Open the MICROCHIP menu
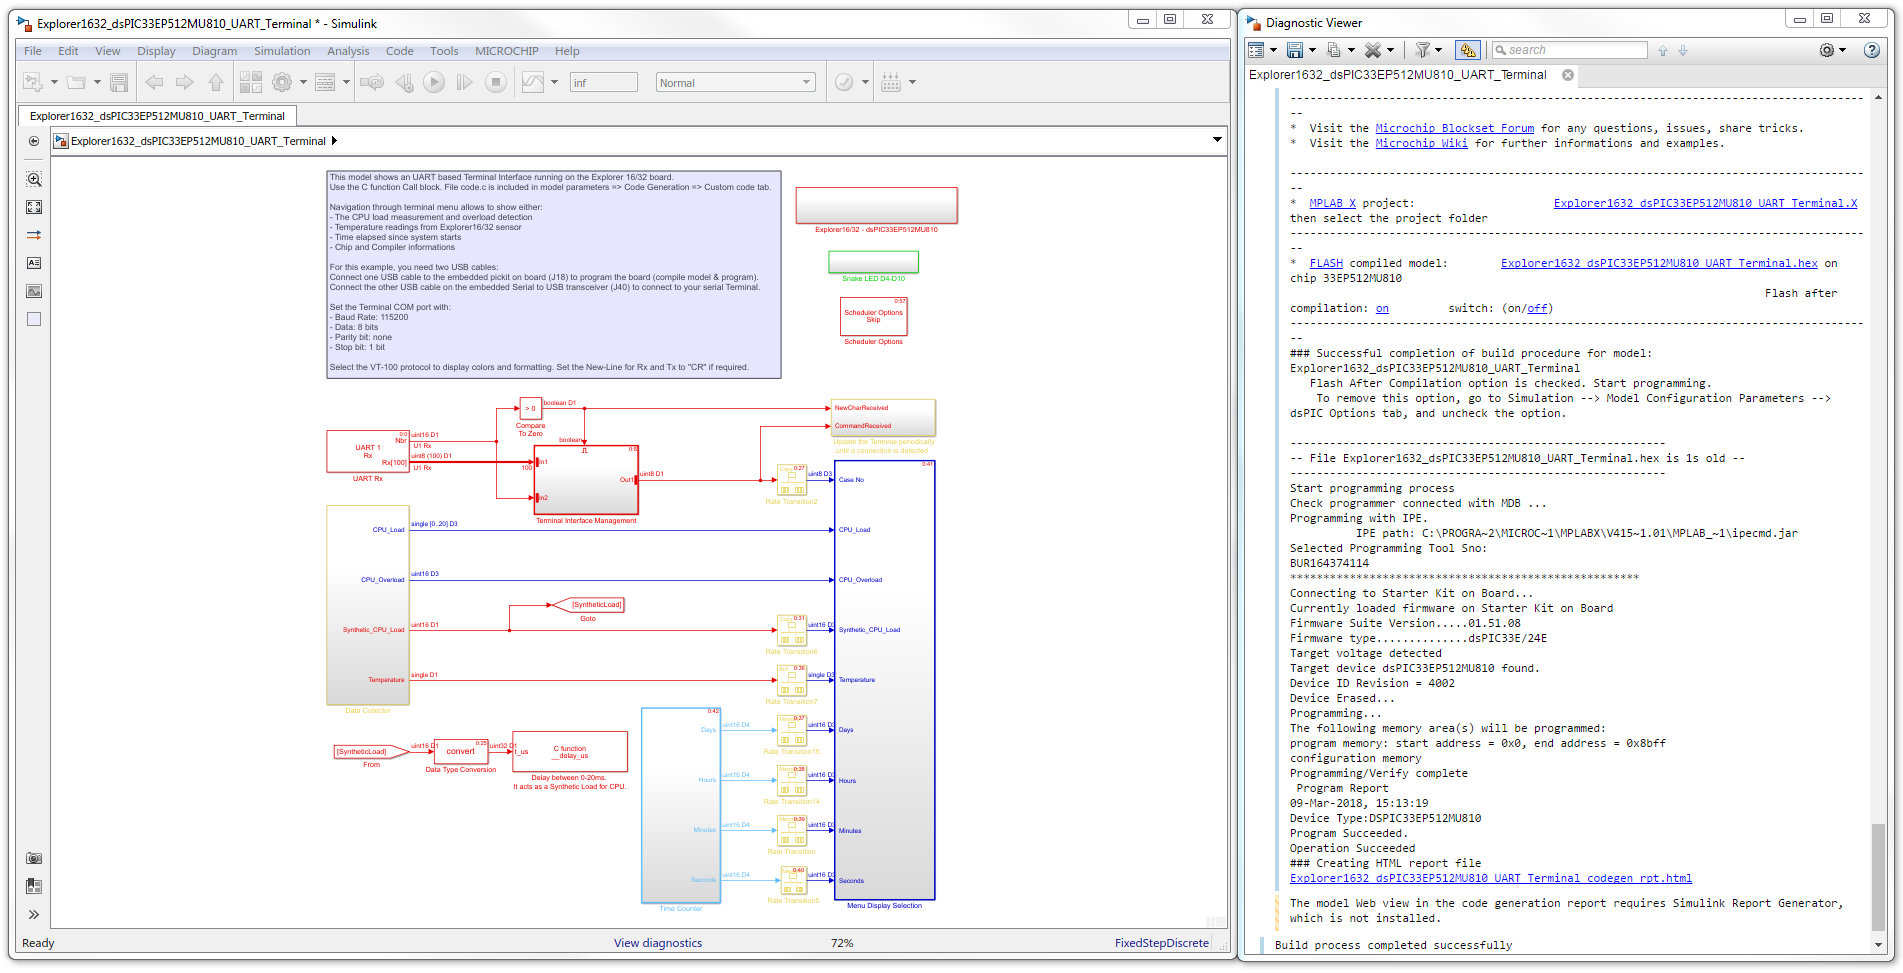The width and height of the screenshot is (1903, 973). pos(506,51)
